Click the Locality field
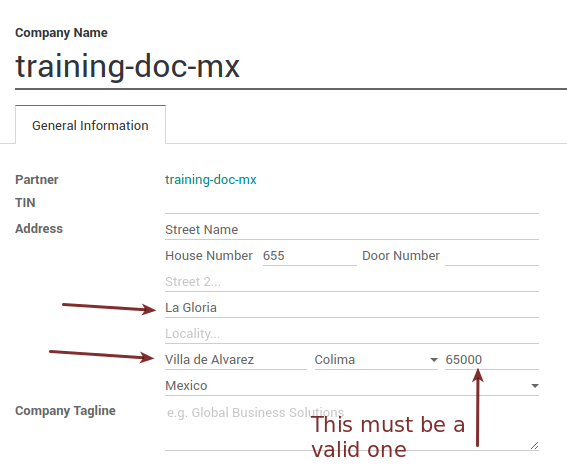The width and height of the screenshot is (567, 471). tap(352, 334)
